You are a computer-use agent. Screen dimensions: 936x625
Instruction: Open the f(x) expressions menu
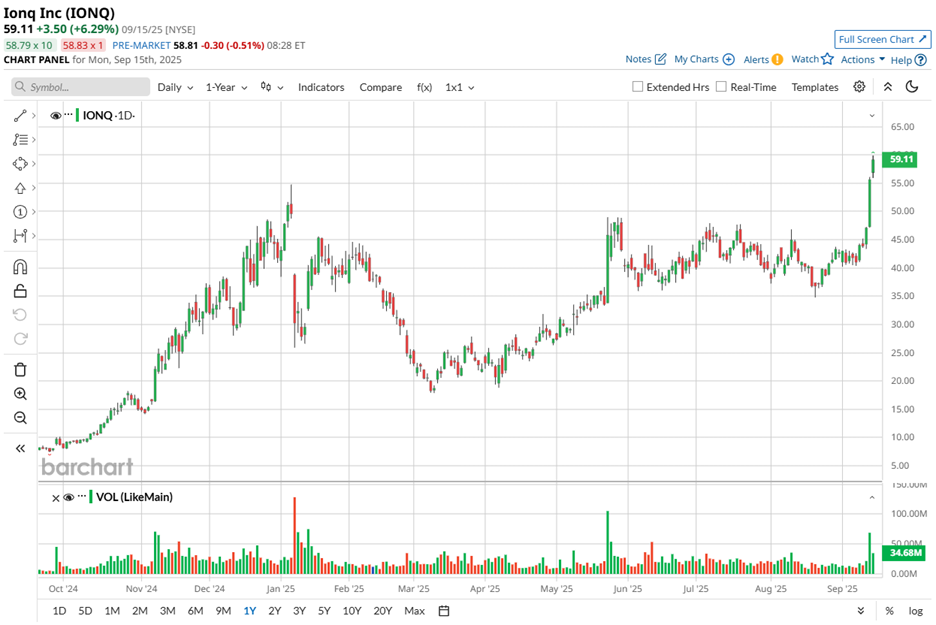[424, 87]
